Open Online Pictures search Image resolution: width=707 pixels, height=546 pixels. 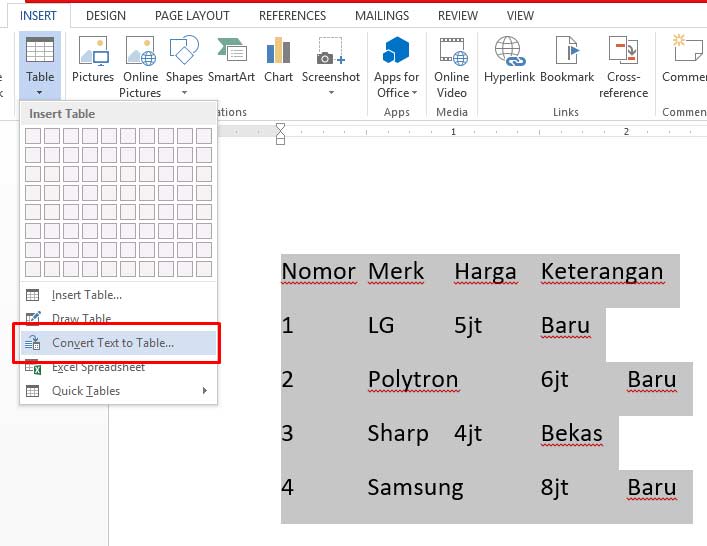[x=140, y=67]
